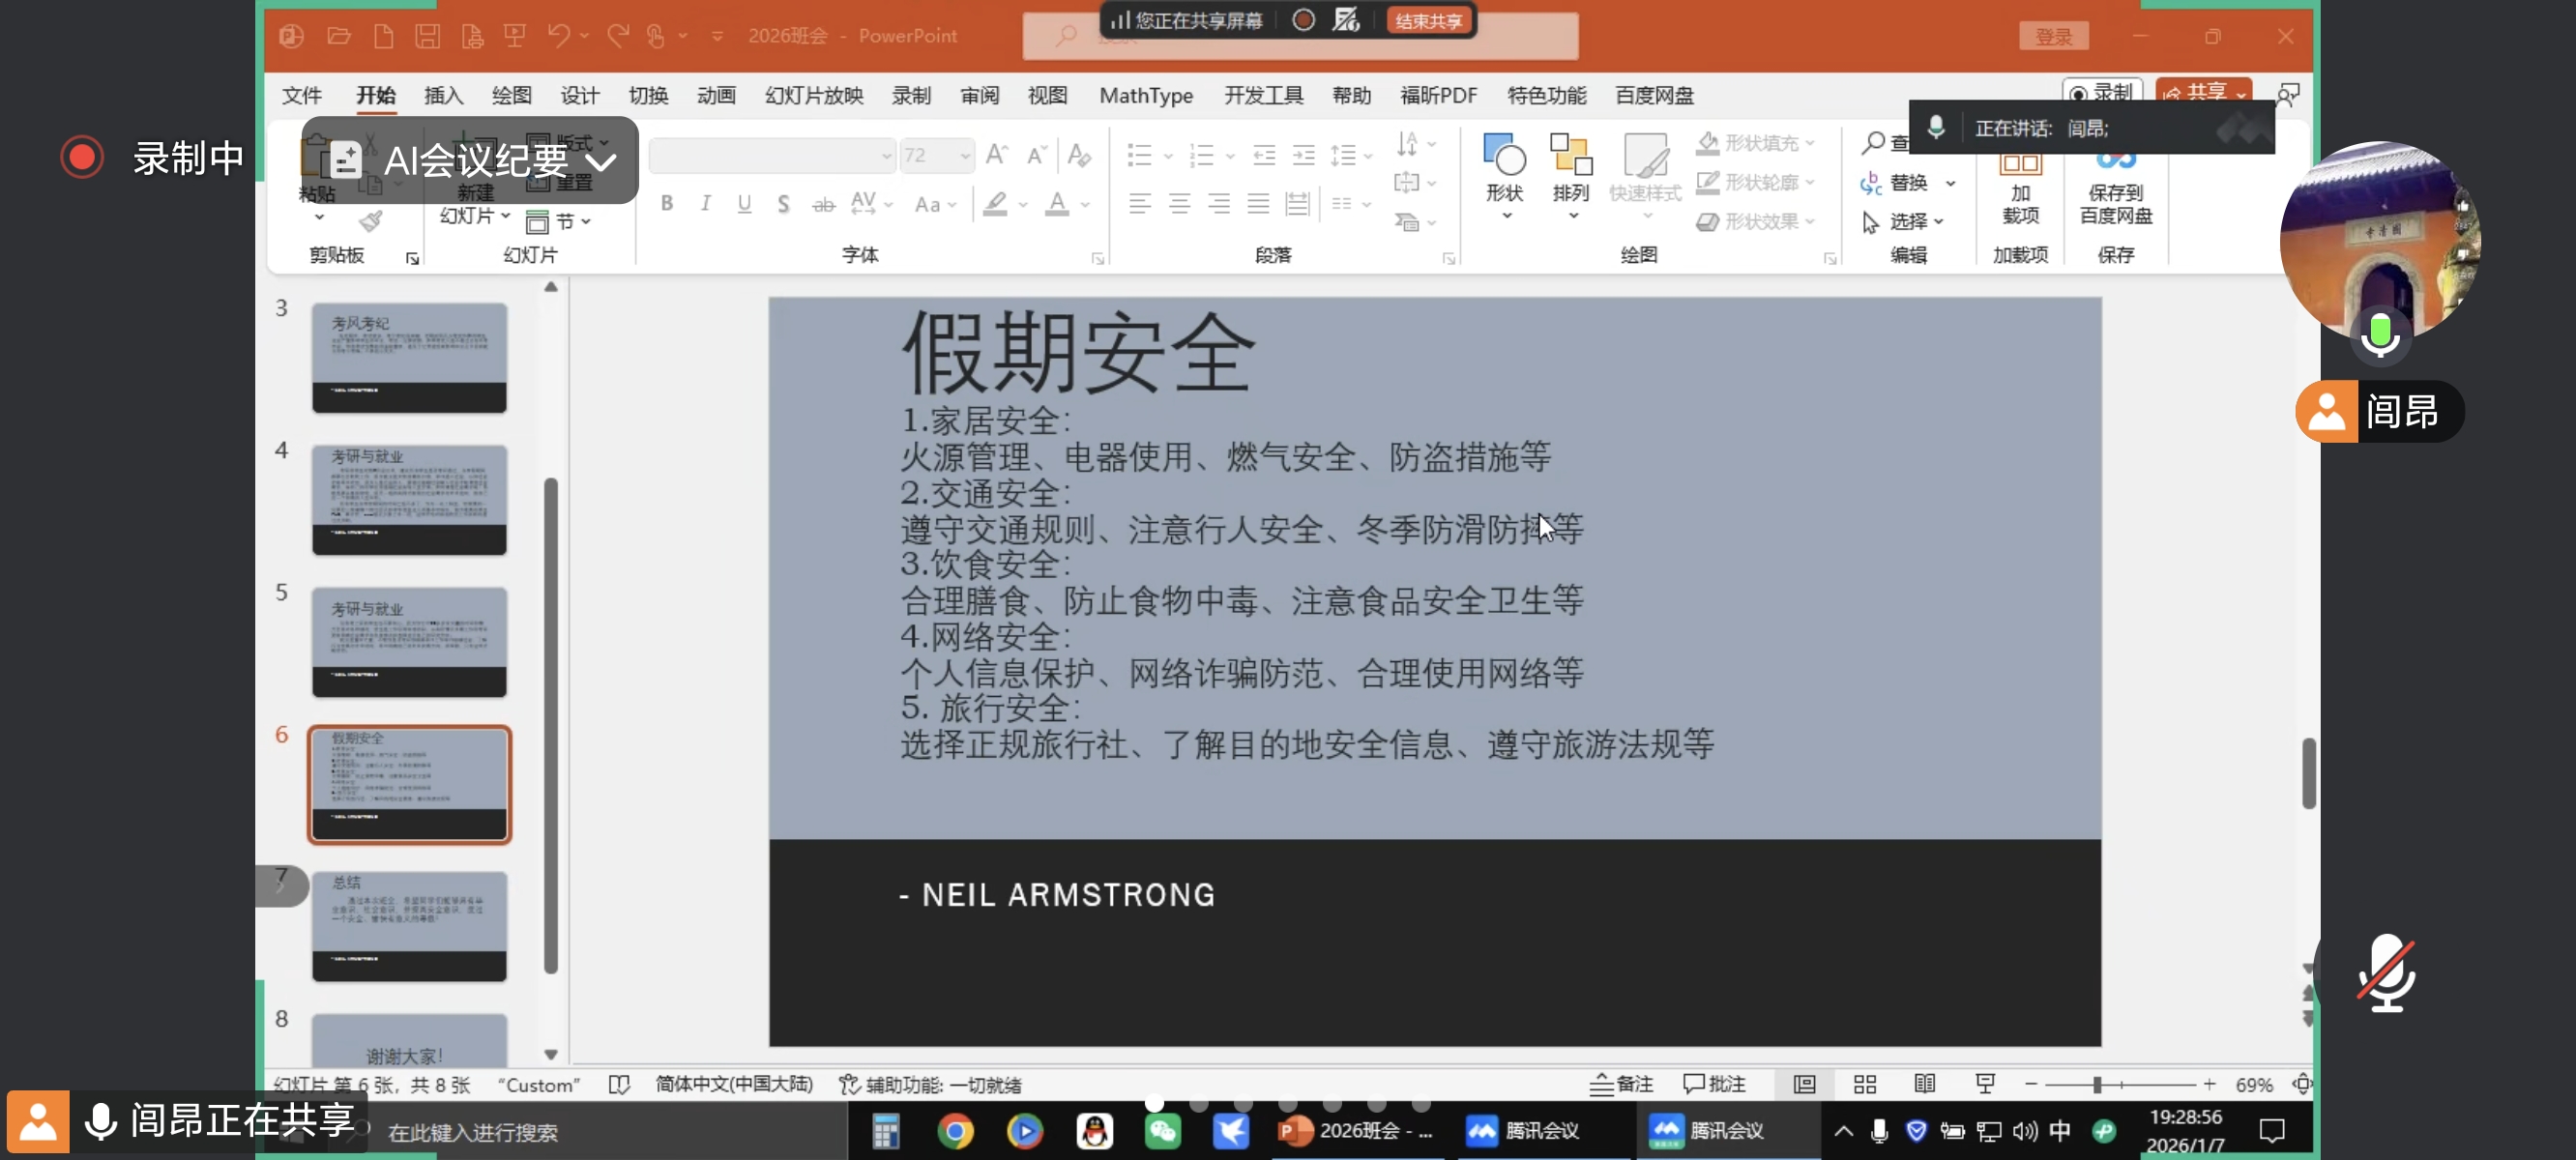Open Google Chrome from the taskbar
Screen dimensions: 2576x1160
[955, 1131]
